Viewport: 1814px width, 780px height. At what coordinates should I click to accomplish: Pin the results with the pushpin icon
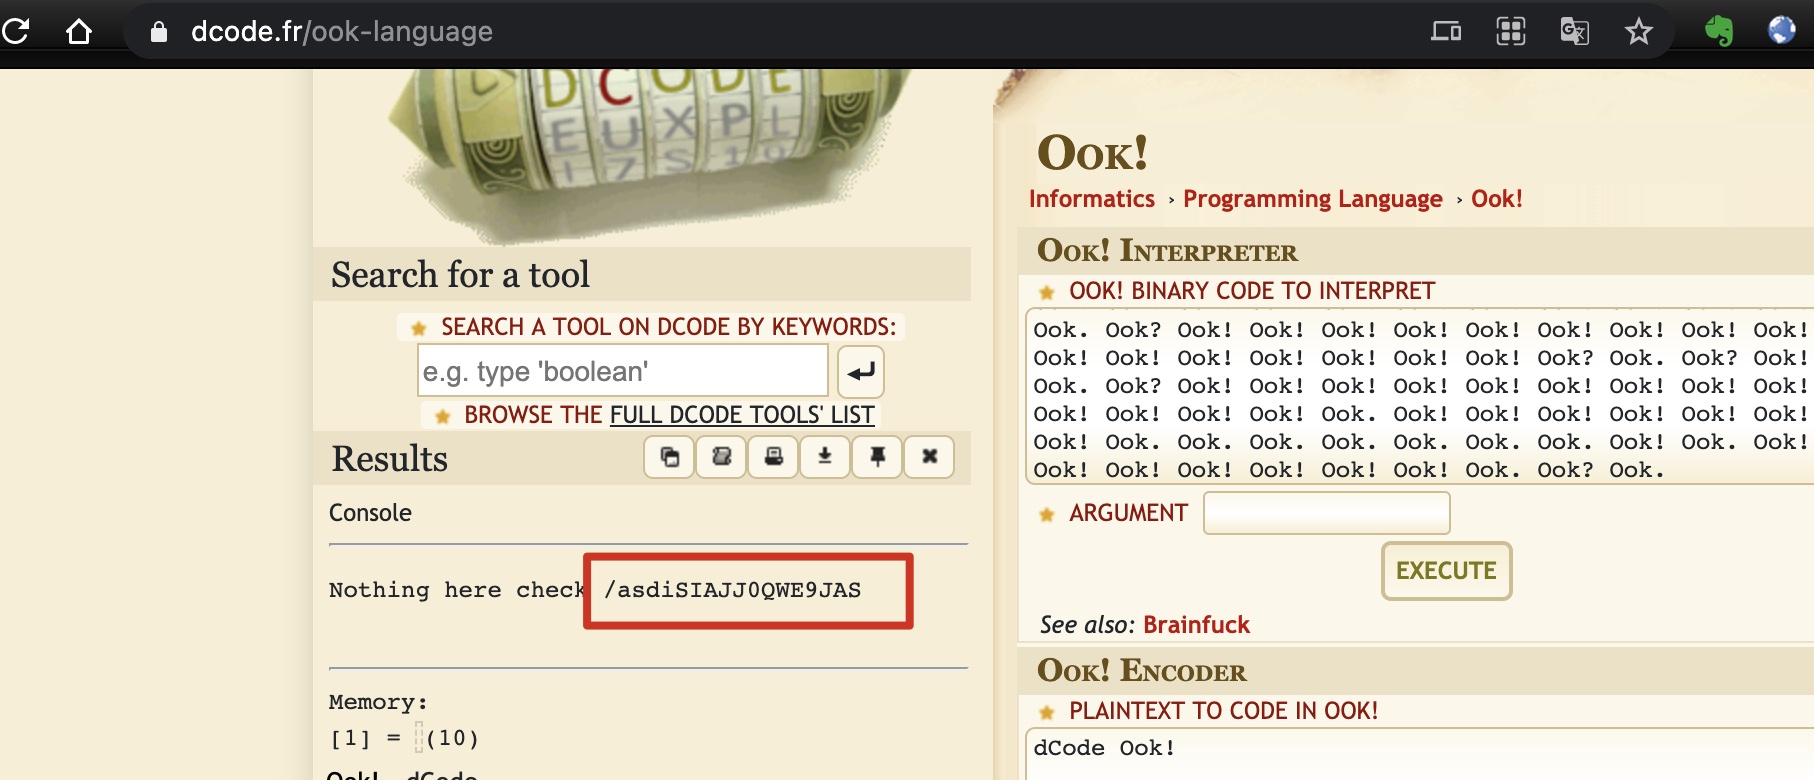tap(877, 457)
